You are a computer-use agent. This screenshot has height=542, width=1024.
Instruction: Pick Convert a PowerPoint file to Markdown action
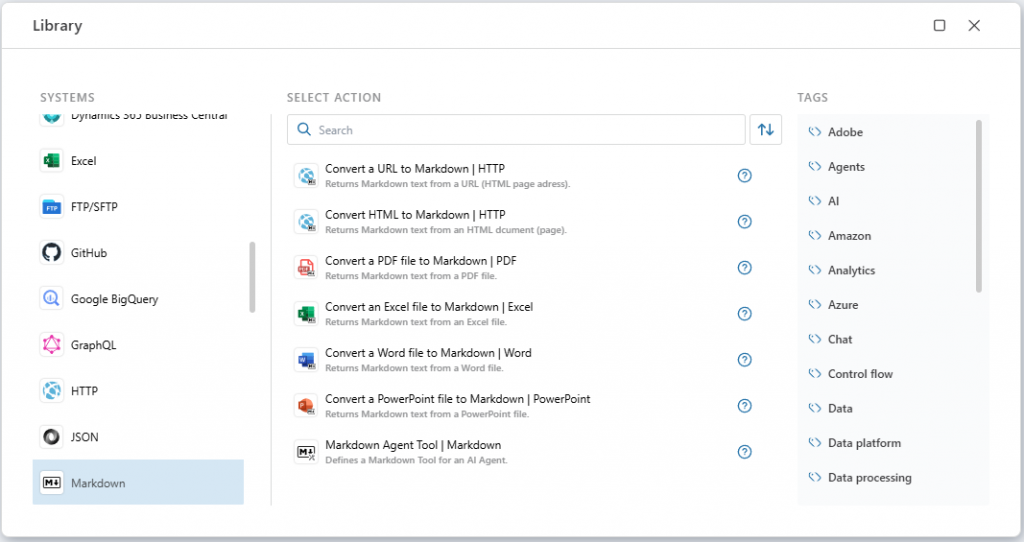pos(457,399)
